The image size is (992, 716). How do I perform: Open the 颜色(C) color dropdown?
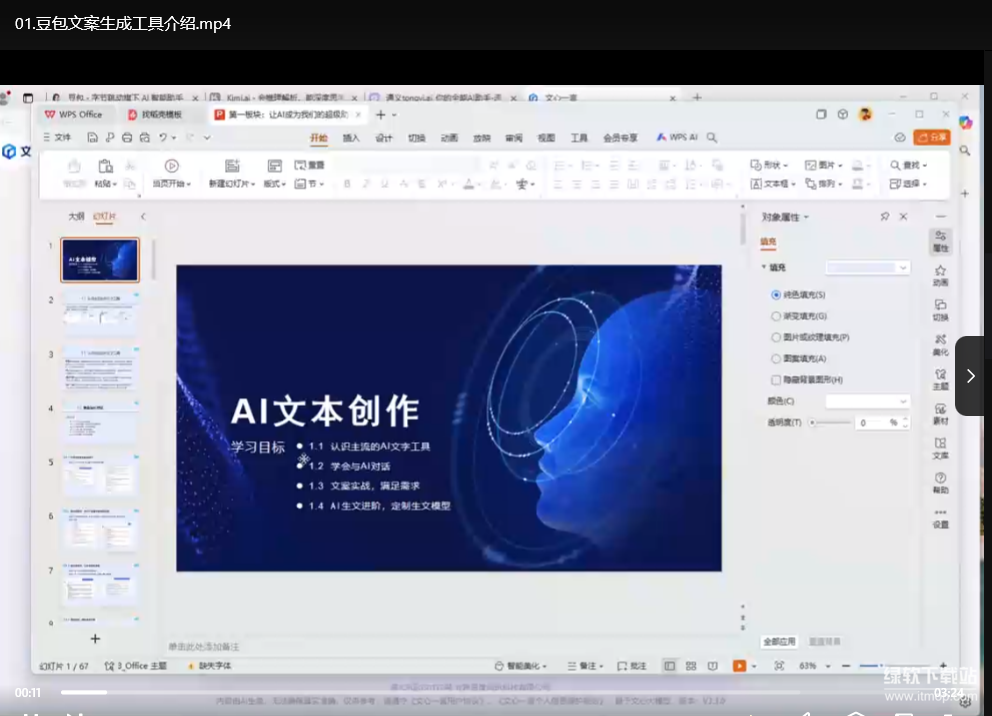[x=867, y=401]
